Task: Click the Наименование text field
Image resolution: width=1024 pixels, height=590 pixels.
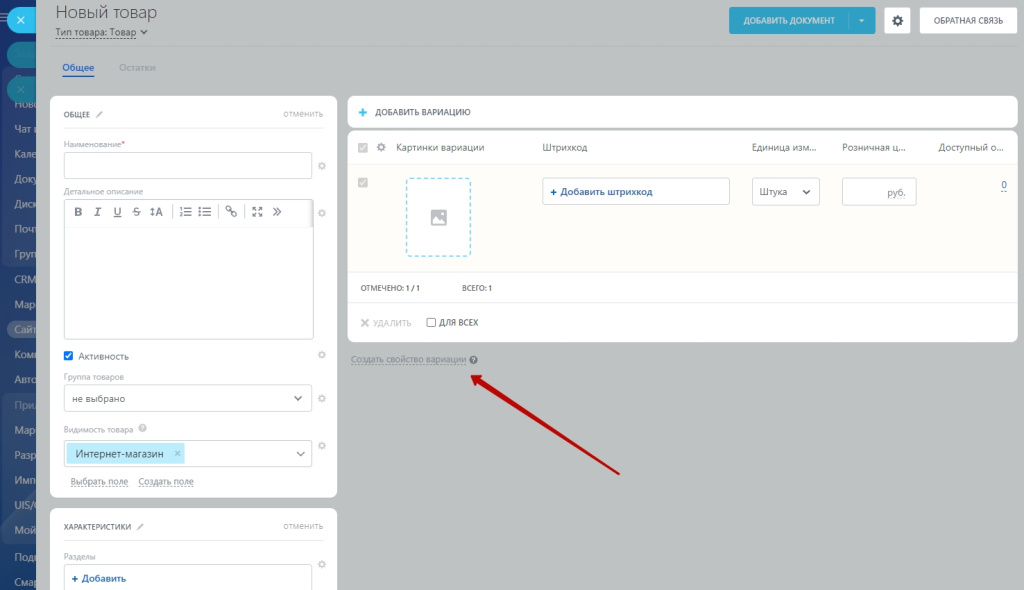Action: tap(188, 165)
